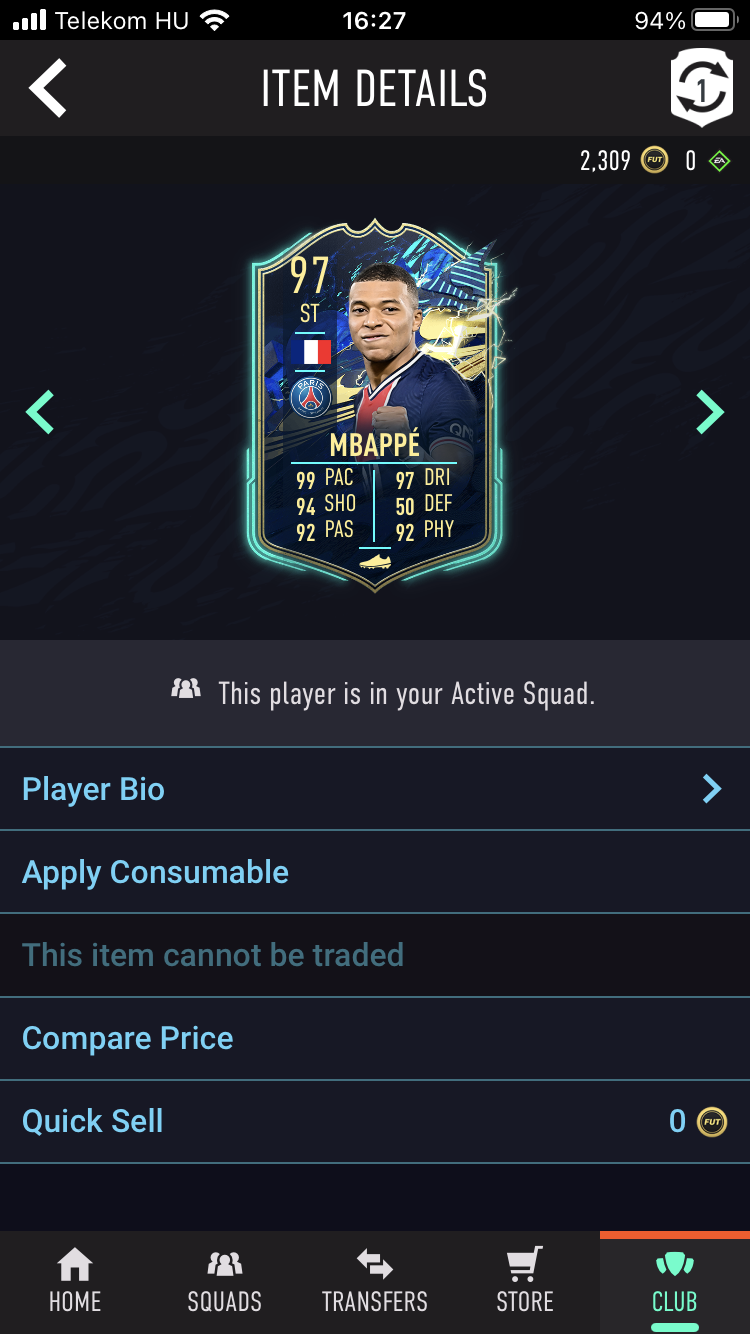The height and width of the screenshot is (1334, 750).
Task: Tap the green FIFA points icon
Action: (719, 160)
